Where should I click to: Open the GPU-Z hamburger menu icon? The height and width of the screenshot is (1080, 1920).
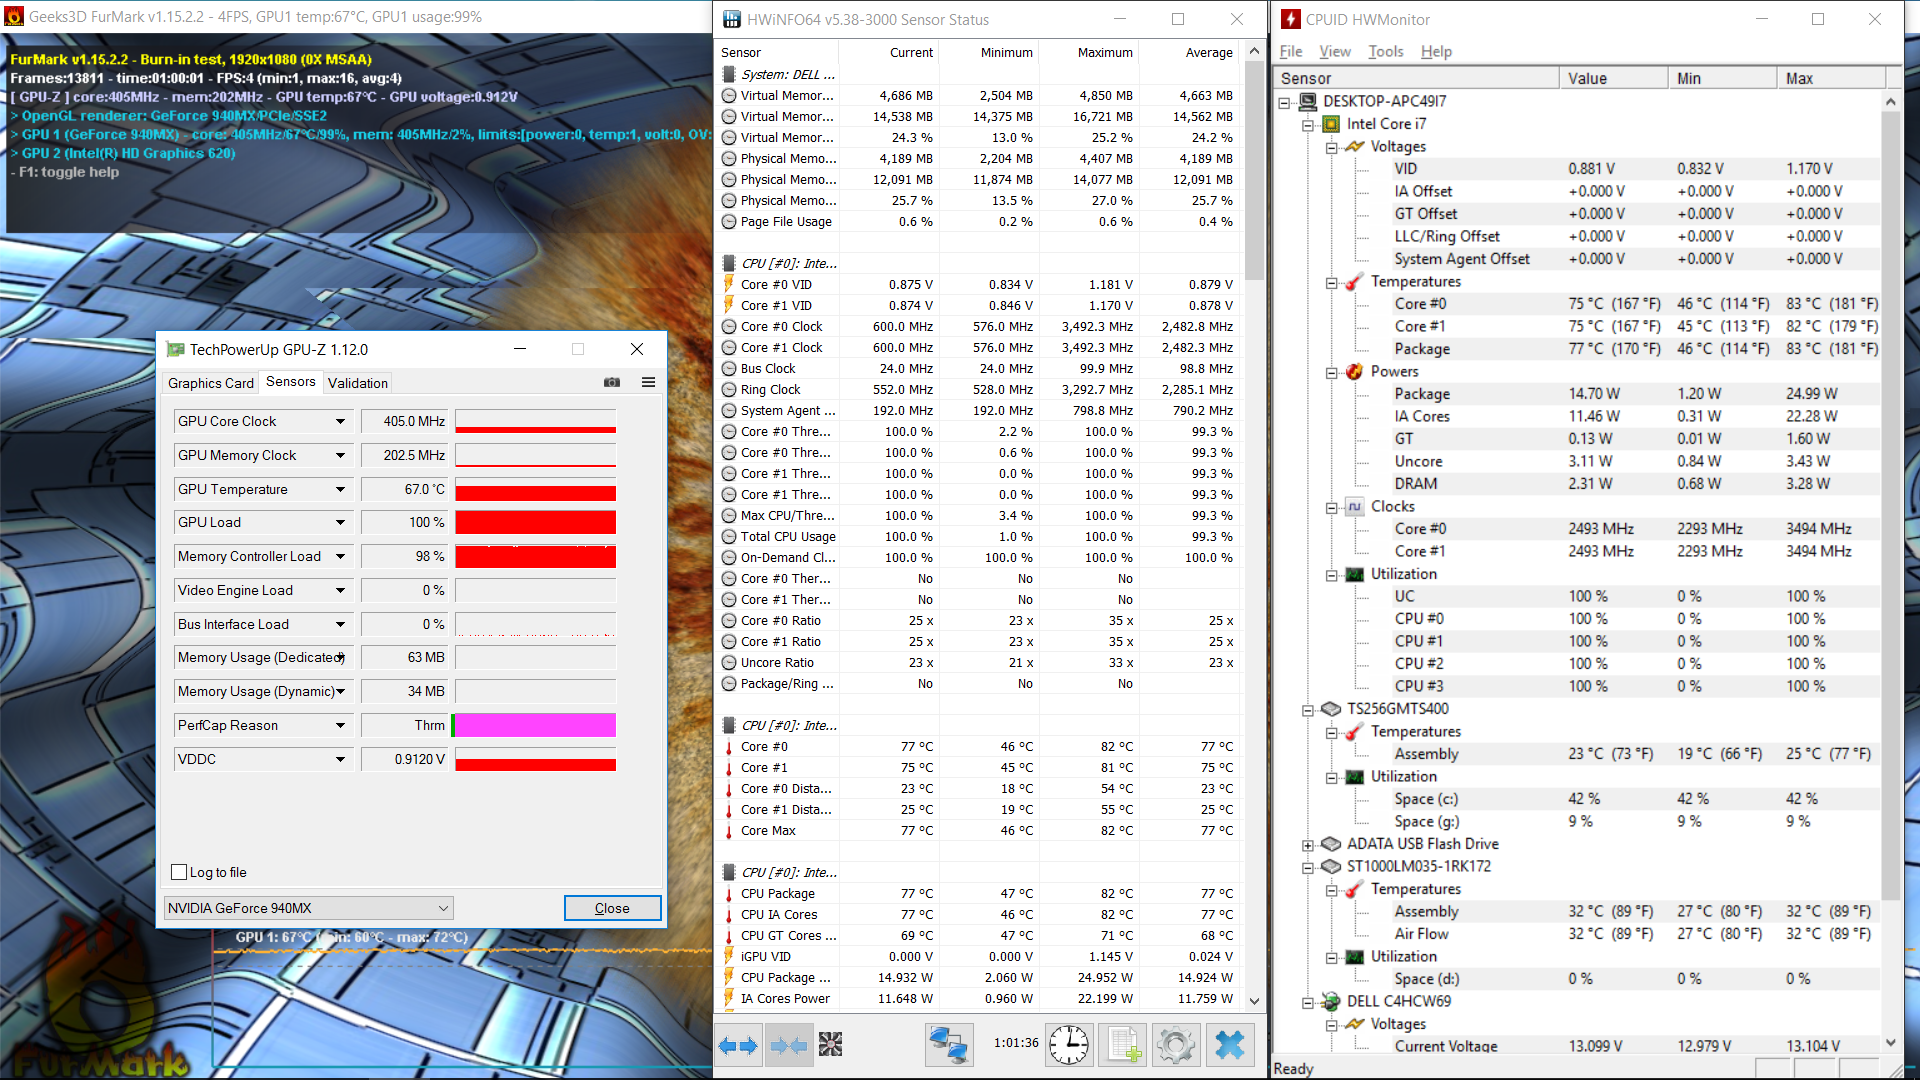[x=648, y=382]
